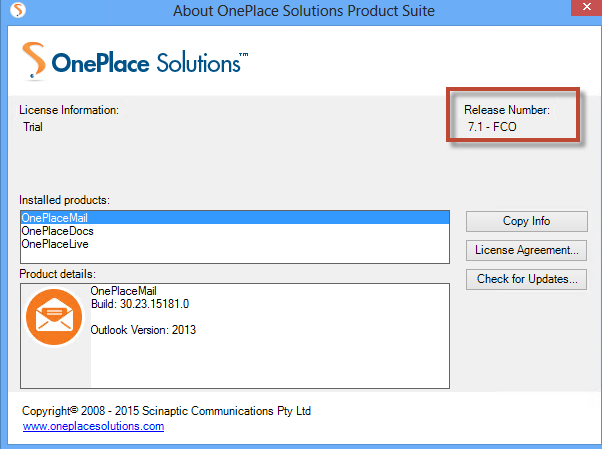Click the OnePlace Solutions logo
The image size is (602, 449).
pos(135,61)
